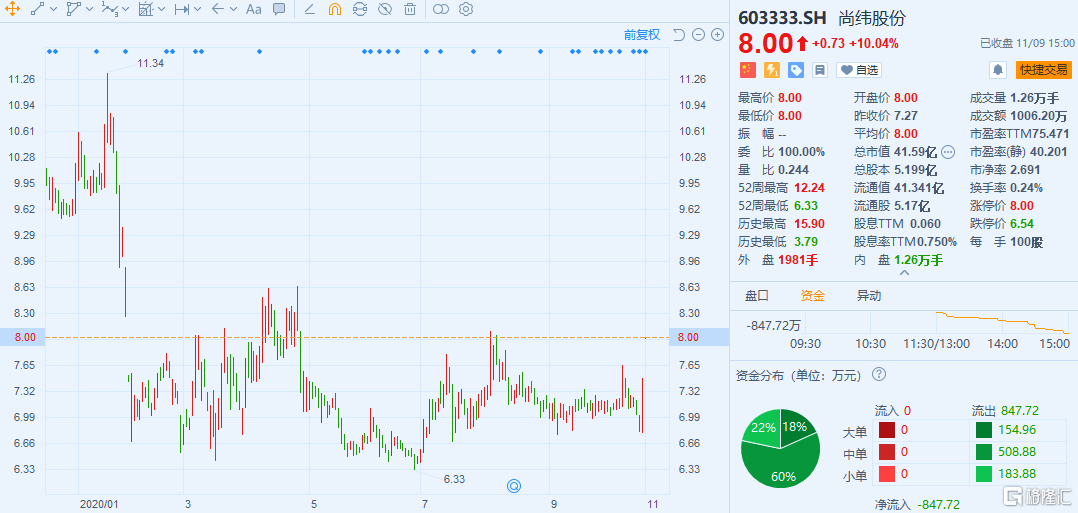Click stock name 尚纬股份
Screen dimensions: 1078x513
click(x=870, y=19)
